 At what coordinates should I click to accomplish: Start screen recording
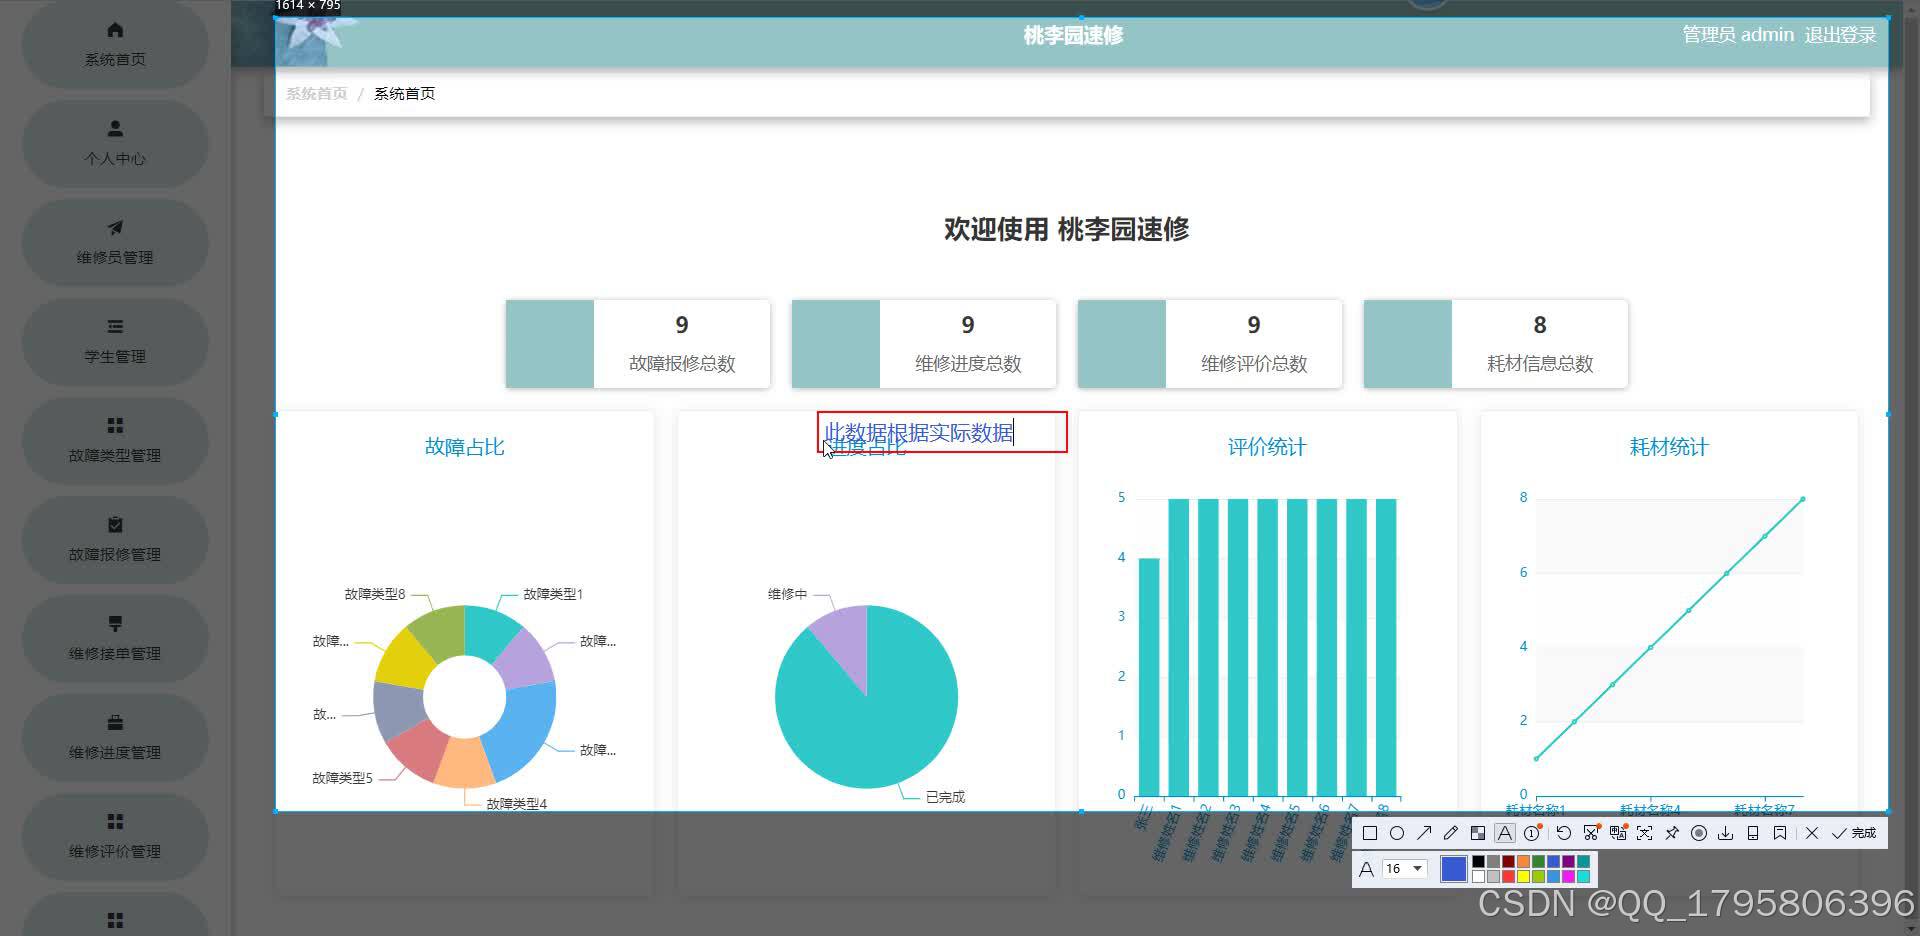(x=1699, y=833)
